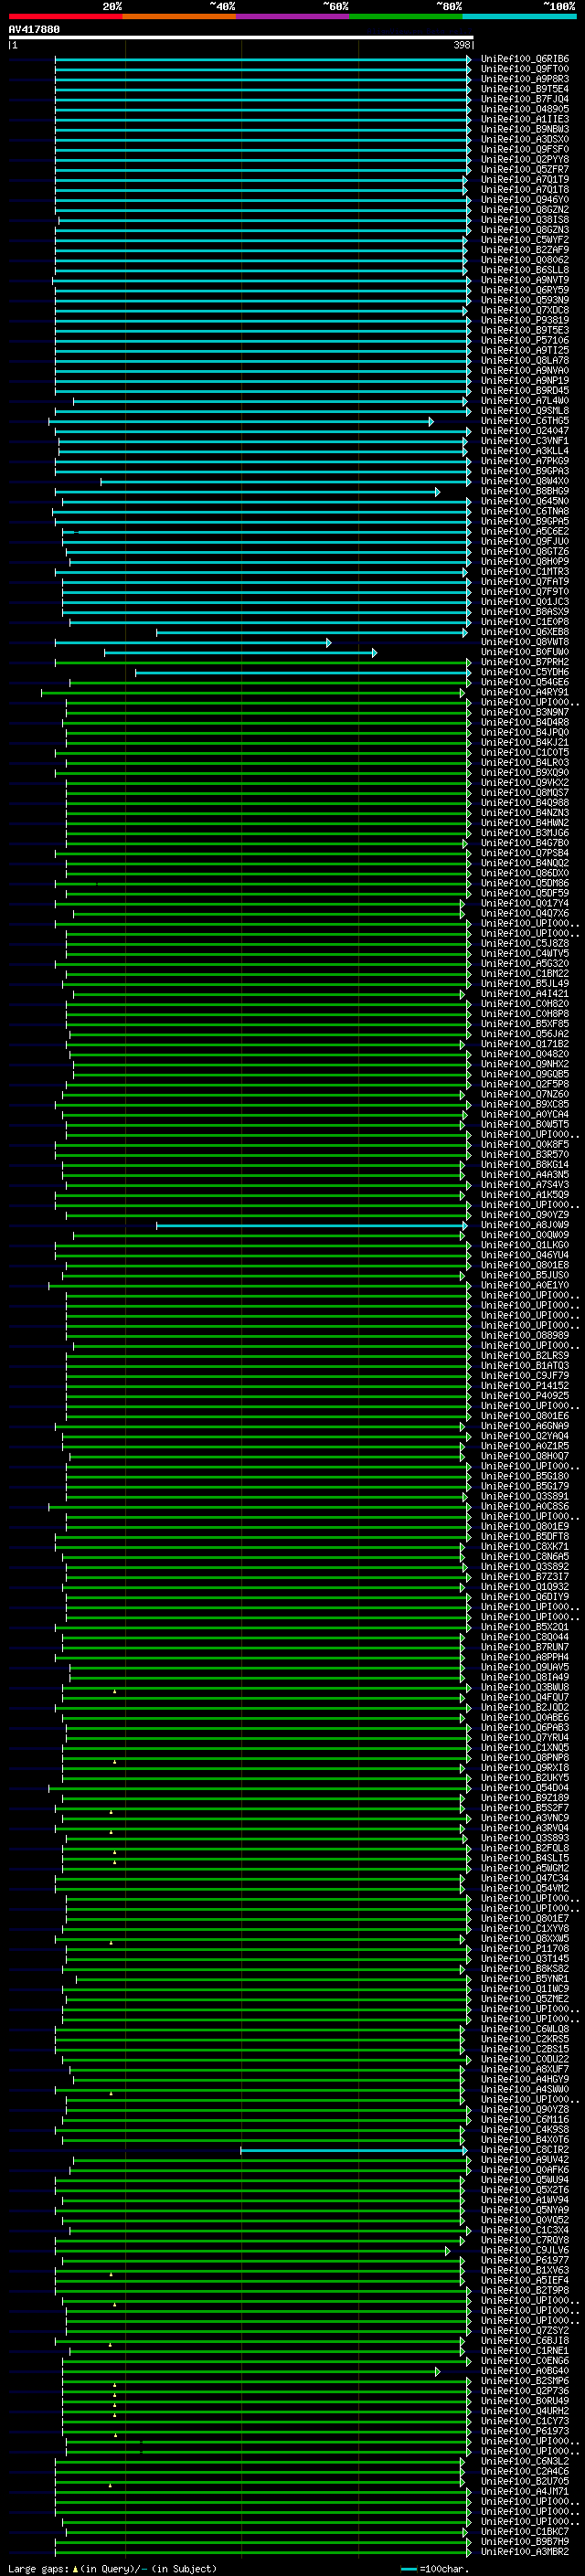This screenshot has height=2576, width=585.
Task: Click the orange ~40% identity legend segment
Action: click(179, 16)
